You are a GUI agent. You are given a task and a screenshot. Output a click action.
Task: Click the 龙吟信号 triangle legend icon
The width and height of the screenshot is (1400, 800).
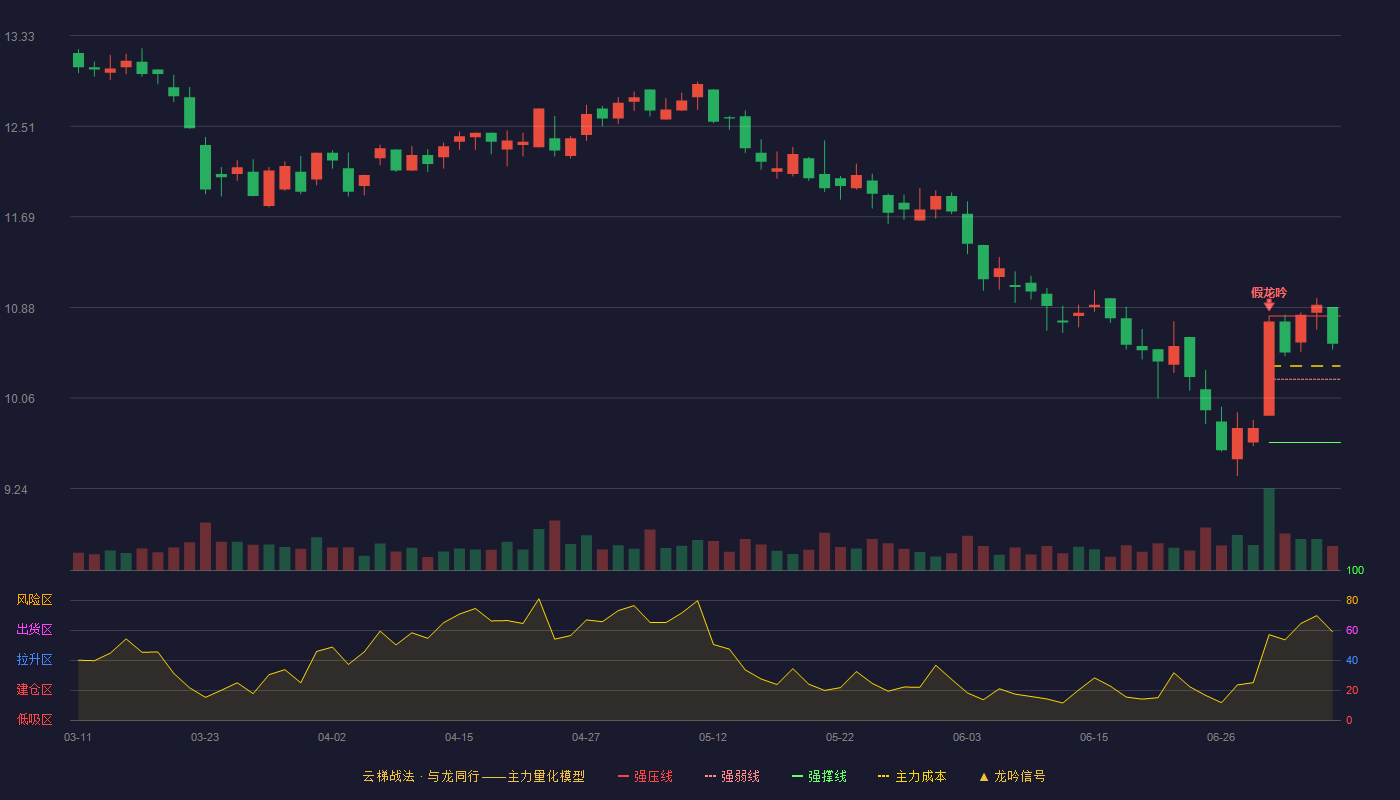(983, 776)
